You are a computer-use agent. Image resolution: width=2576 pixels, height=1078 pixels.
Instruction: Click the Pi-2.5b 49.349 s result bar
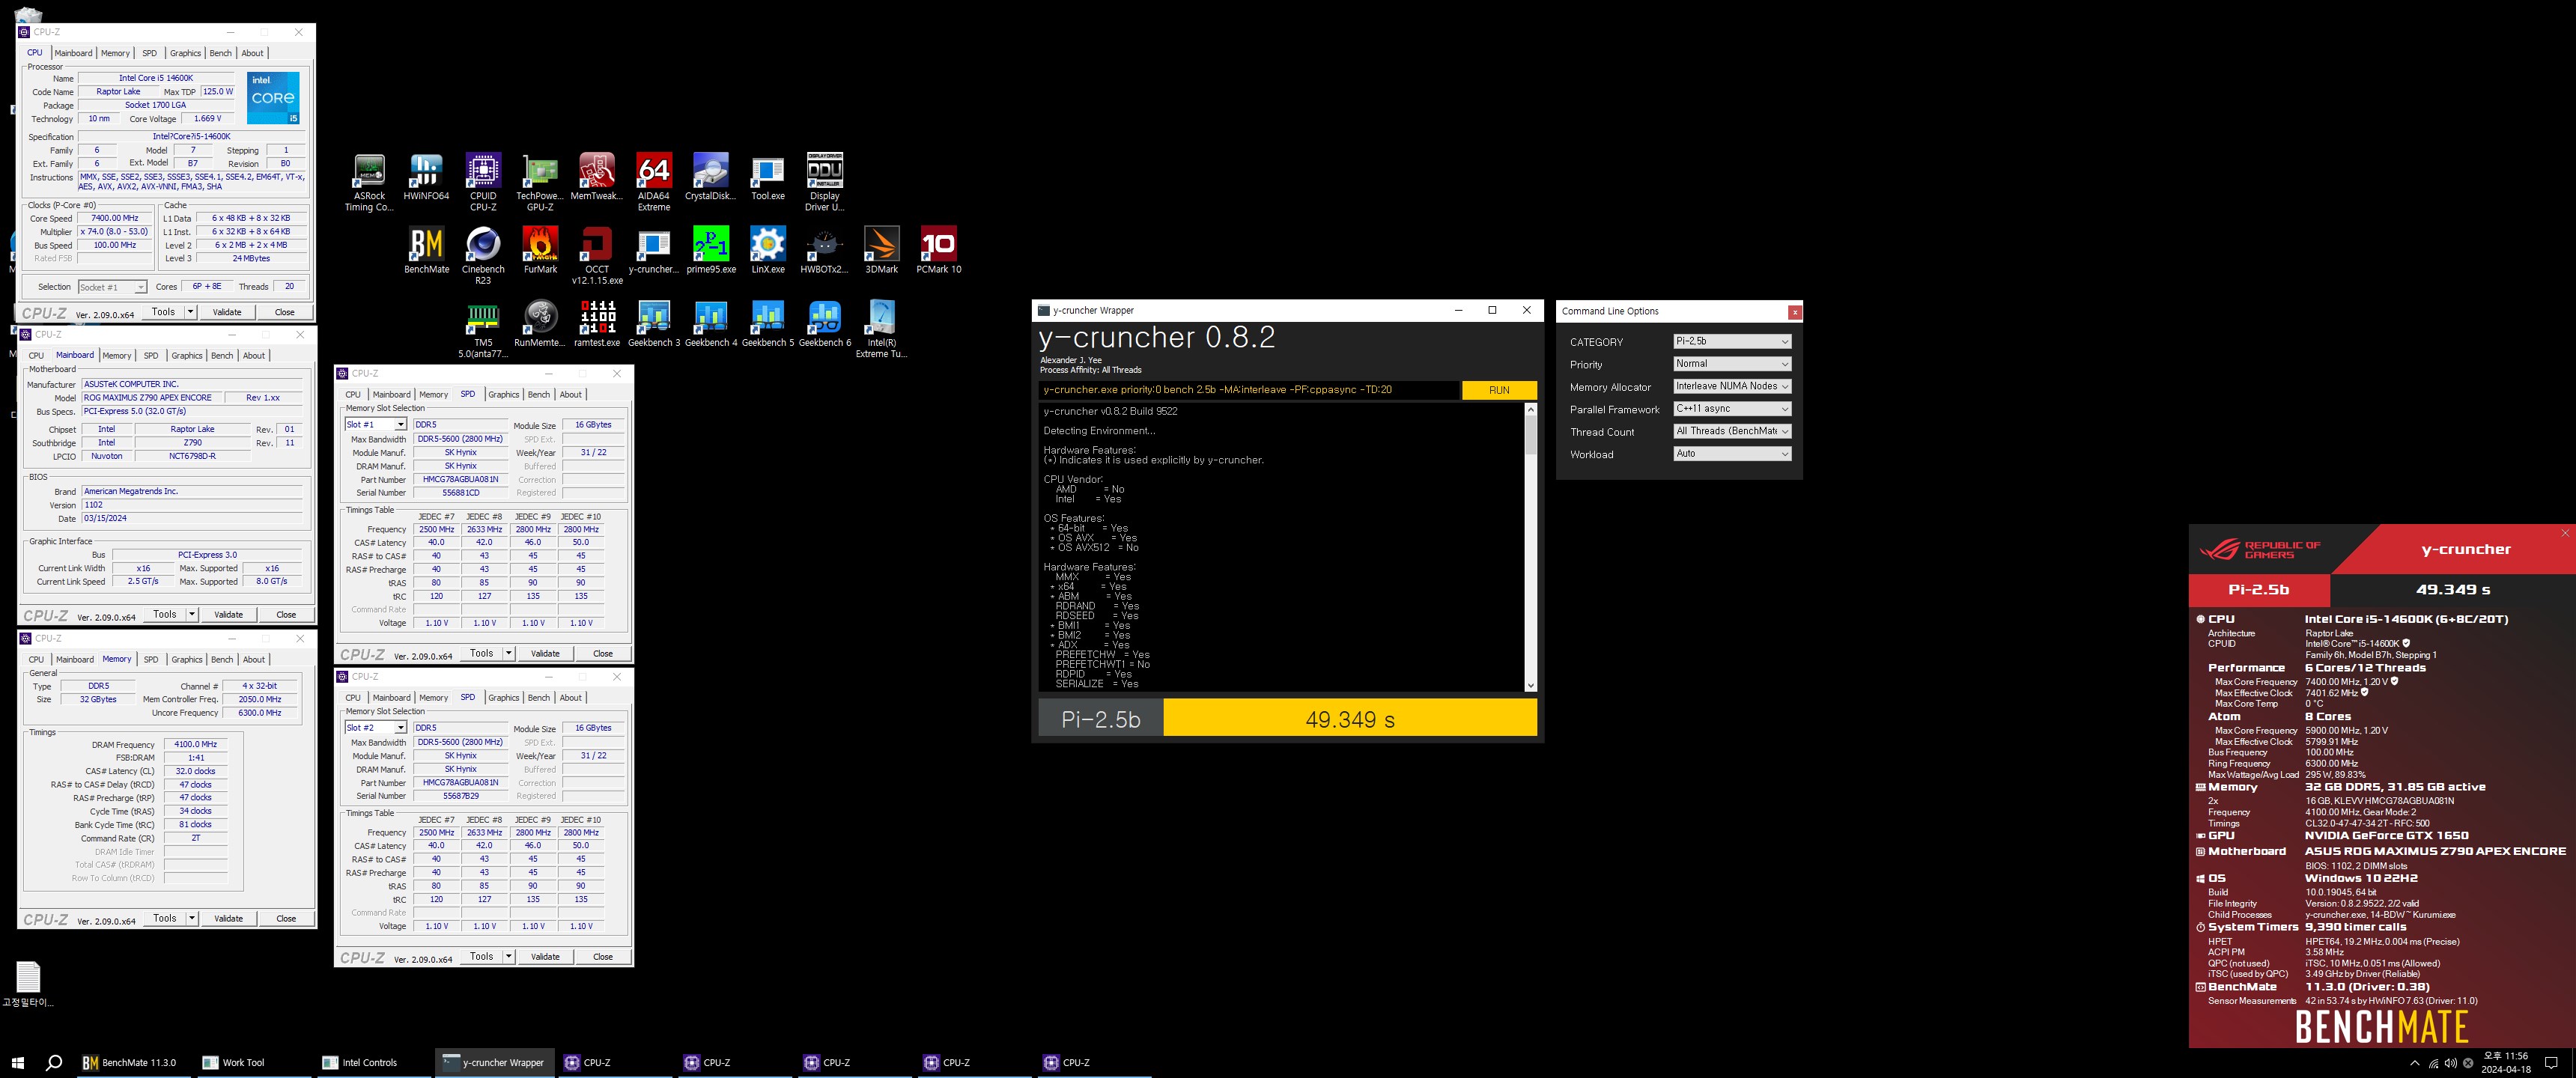click(1288, 718)
